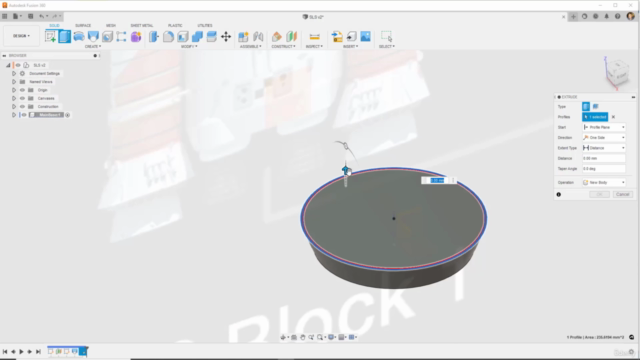
Task: Expand the Document Settings node
Action: pyautogui.click(x=14, y=73)
